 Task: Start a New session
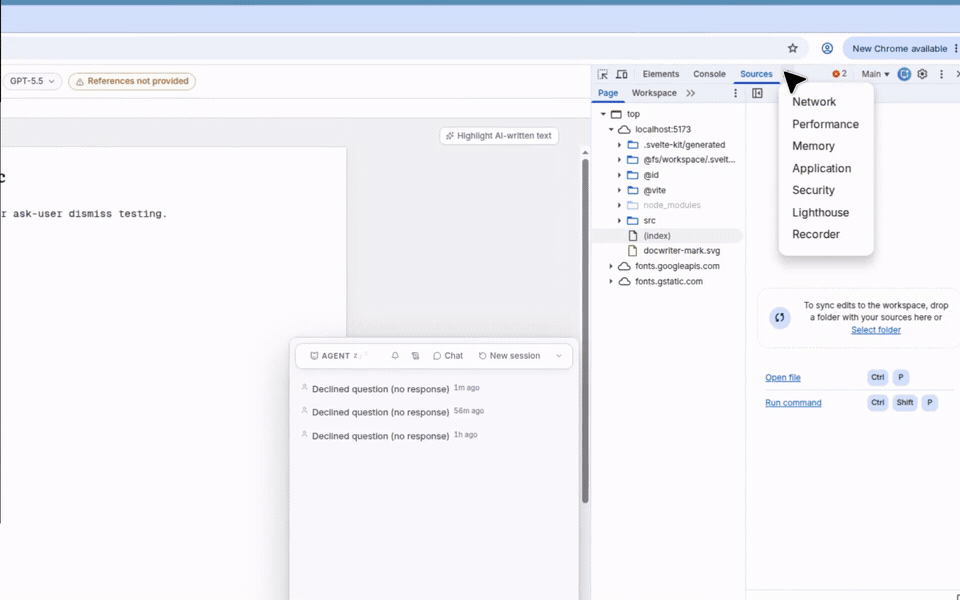509,356
